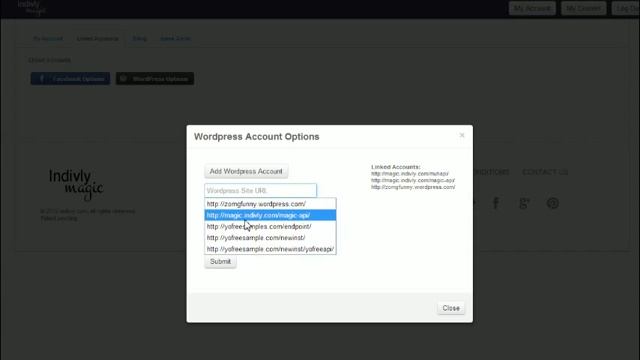Select the zomgfunny.wordpress.com suggestion in the dropdown
The height and width of the screenshot is (360, 640).
pos(270,204)
